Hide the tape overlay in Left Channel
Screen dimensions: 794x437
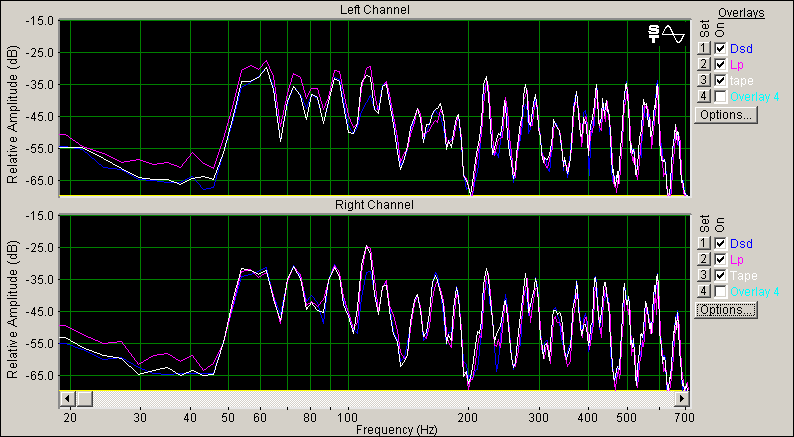[721, 80]
